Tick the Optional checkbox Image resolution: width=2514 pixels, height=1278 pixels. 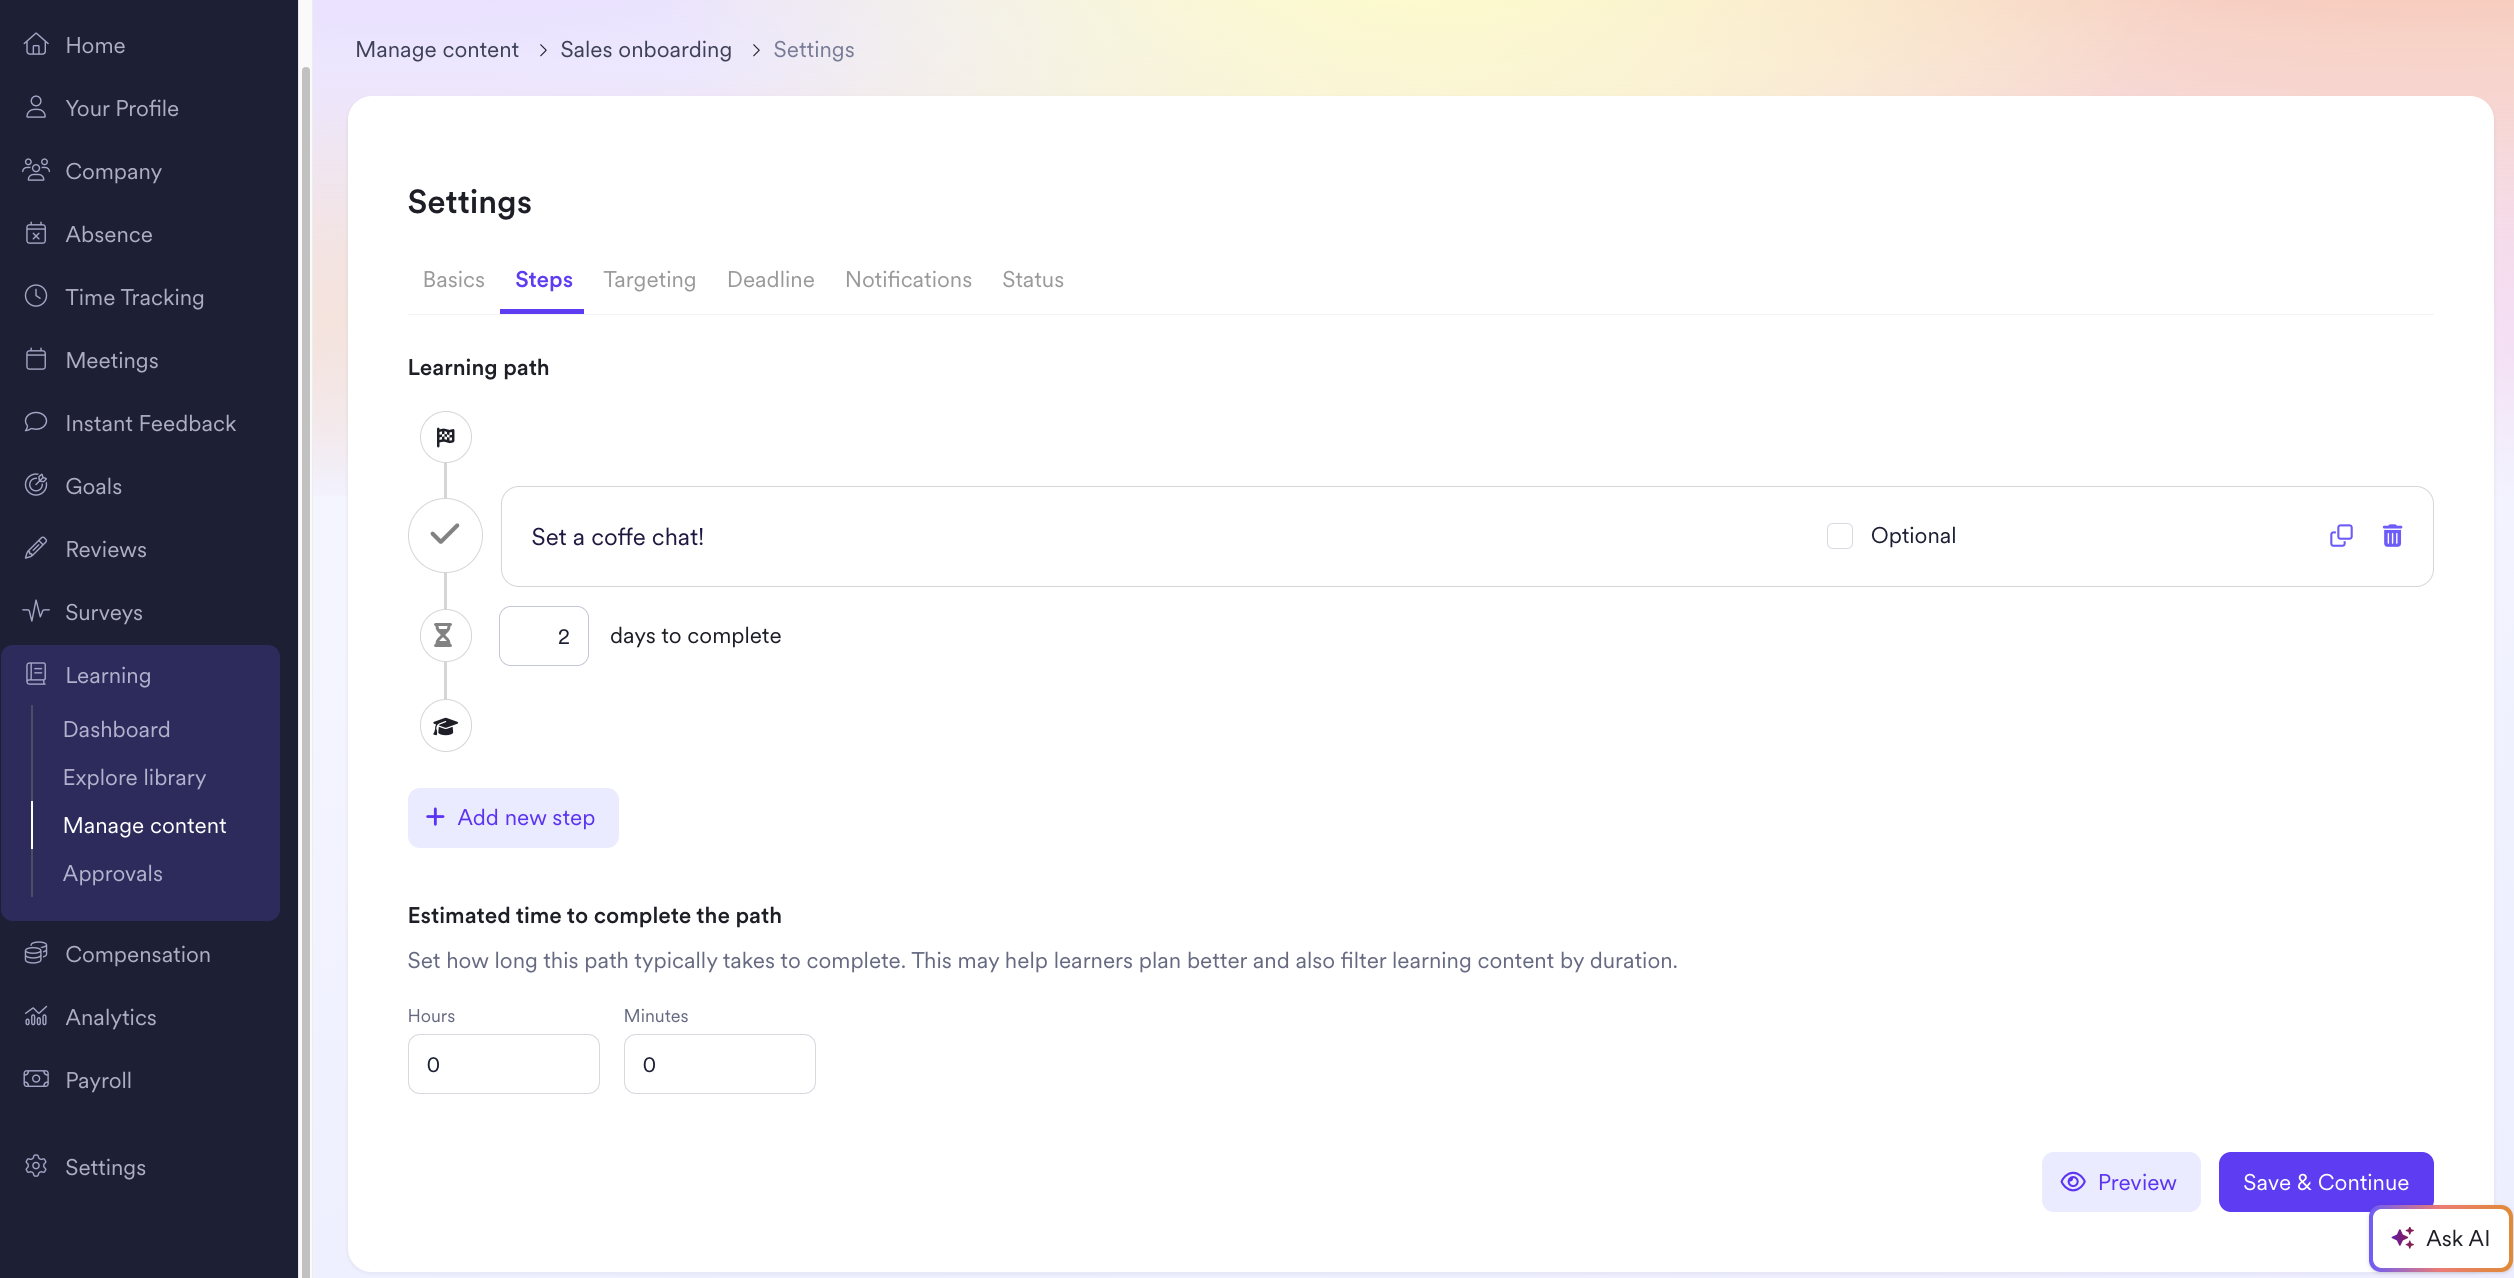(x=1839, y=536)
